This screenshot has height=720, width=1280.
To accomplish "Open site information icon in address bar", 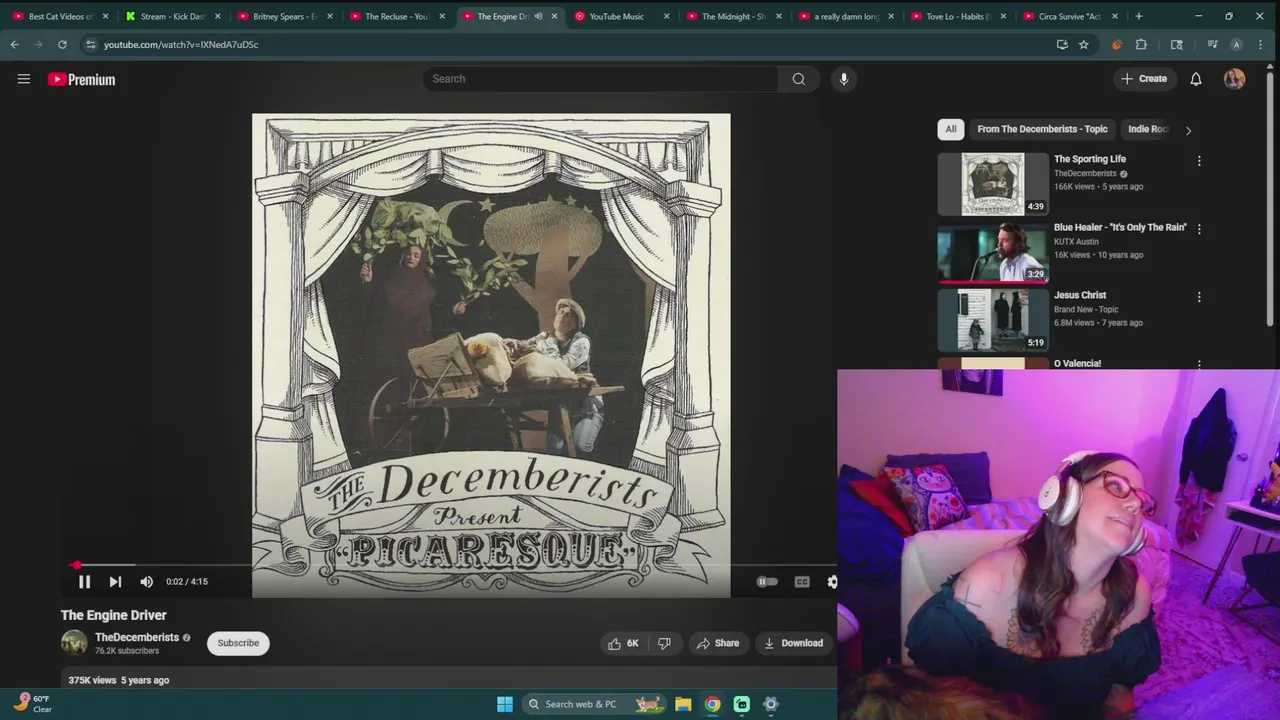I will point(91,44).
